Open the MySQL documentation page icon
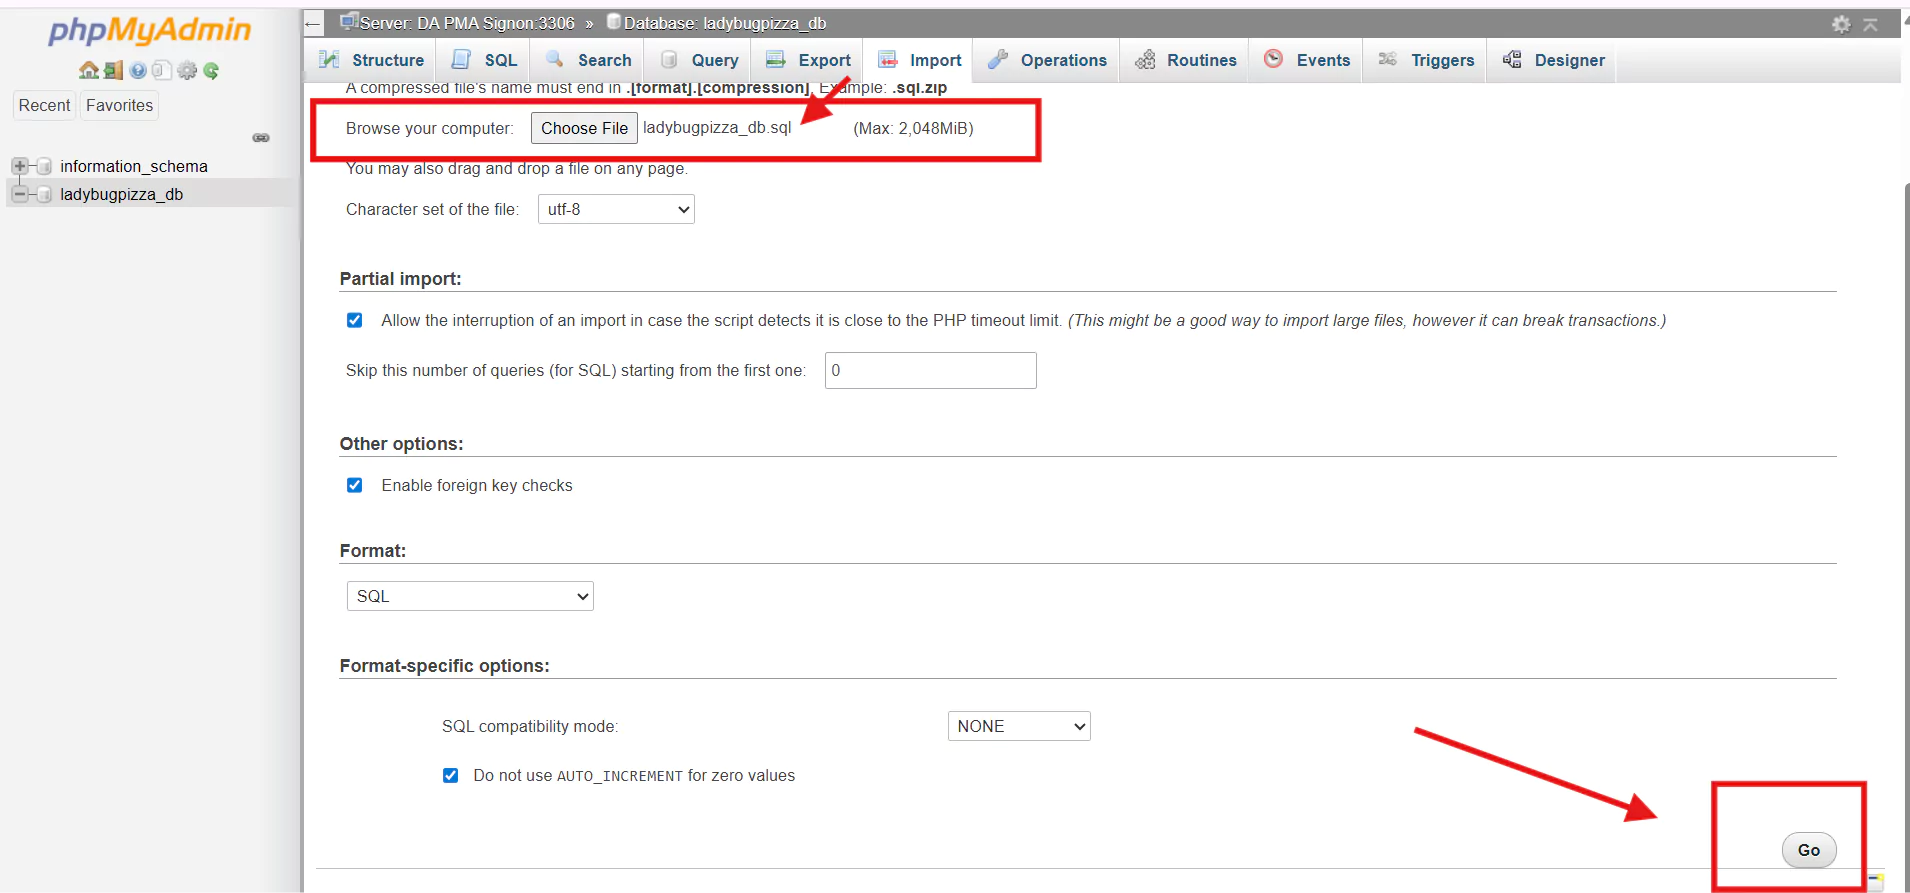1910x893 pixels. tap(162, 70)
